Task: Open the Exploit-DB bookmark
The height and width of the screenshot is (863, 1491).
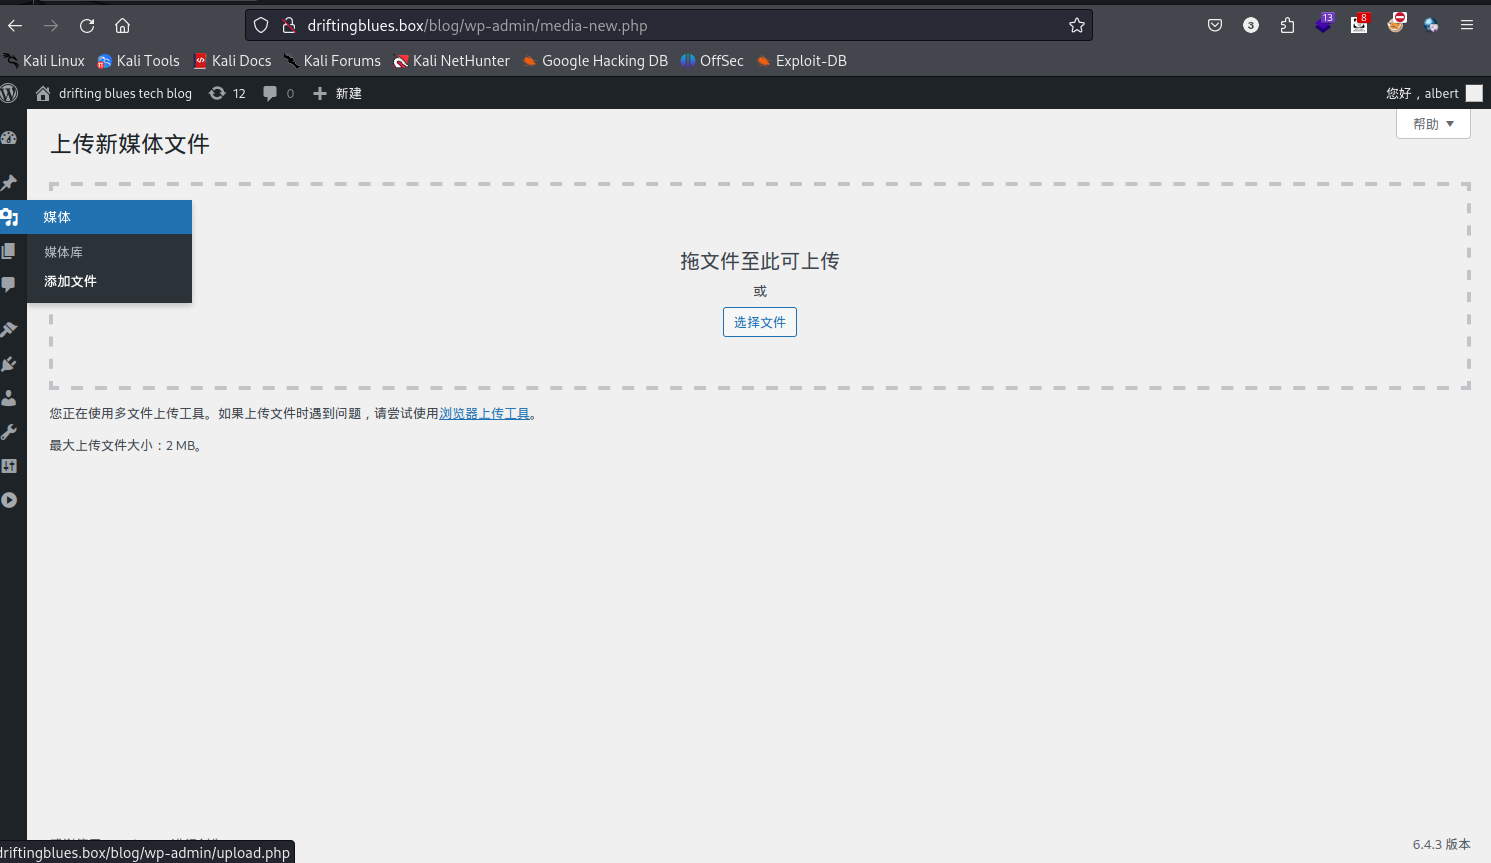Action: click(802, 61)
